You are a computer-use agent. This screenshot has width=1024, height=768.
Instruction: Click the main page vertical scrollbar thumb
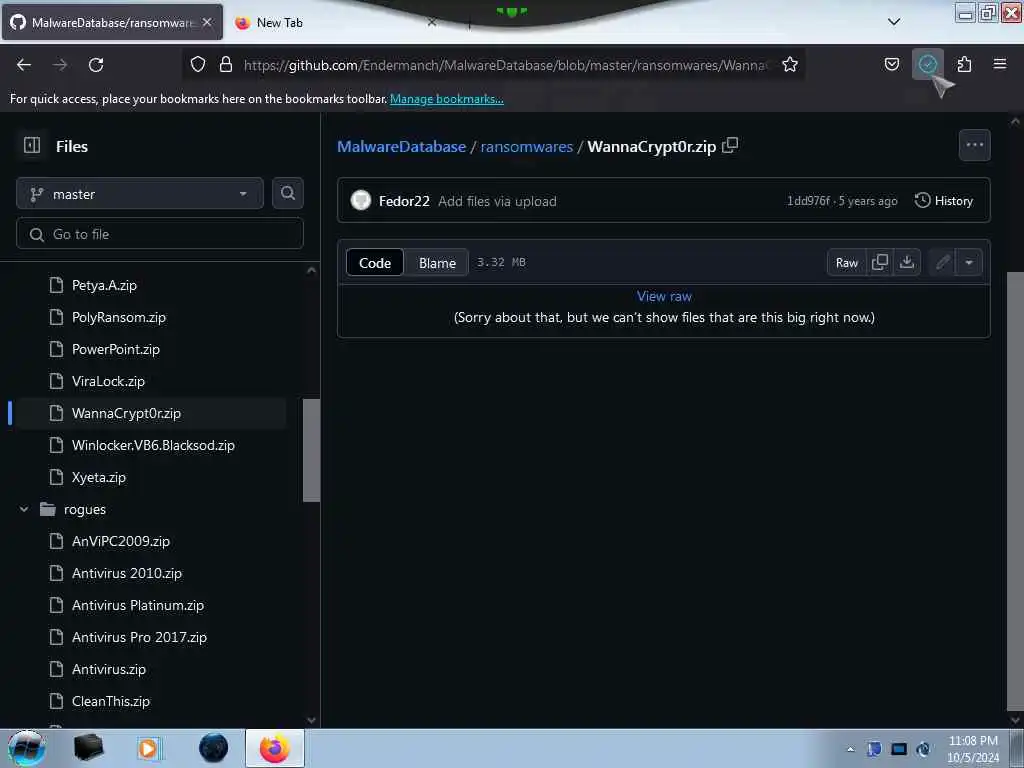click(1016, 490)
